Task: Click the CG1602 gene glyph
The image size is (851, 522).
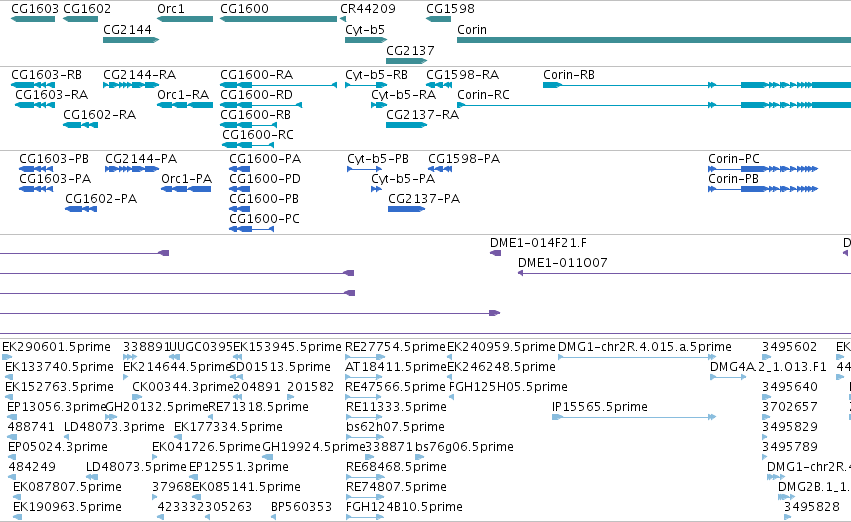Action: [80, 19]
